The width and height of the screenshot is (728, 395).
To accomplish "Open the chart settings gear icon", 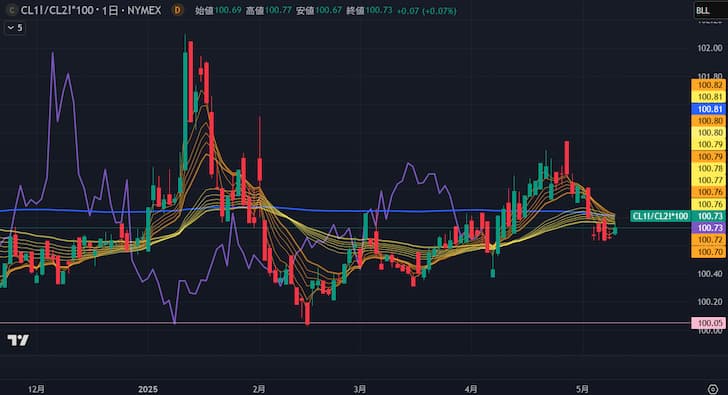I will point(713,389).
